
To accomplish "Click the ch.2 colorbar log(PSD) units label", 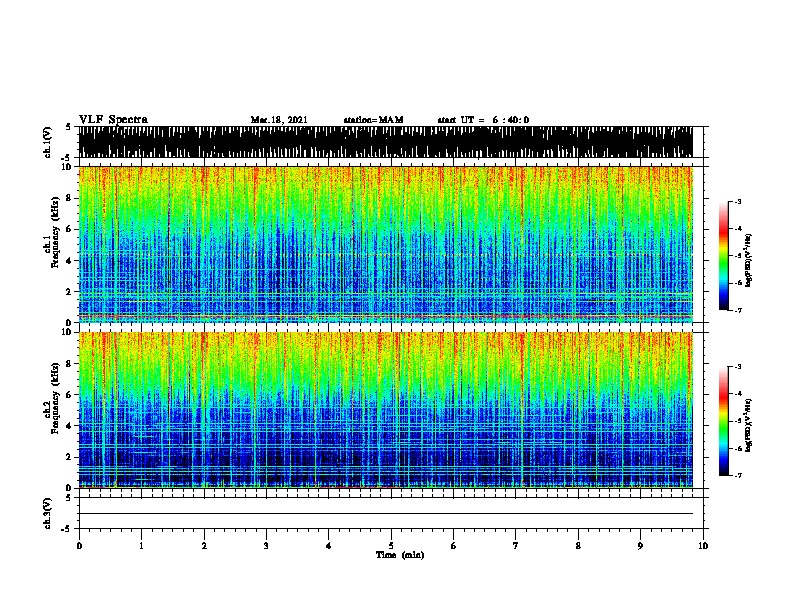I will pos(748,425).
